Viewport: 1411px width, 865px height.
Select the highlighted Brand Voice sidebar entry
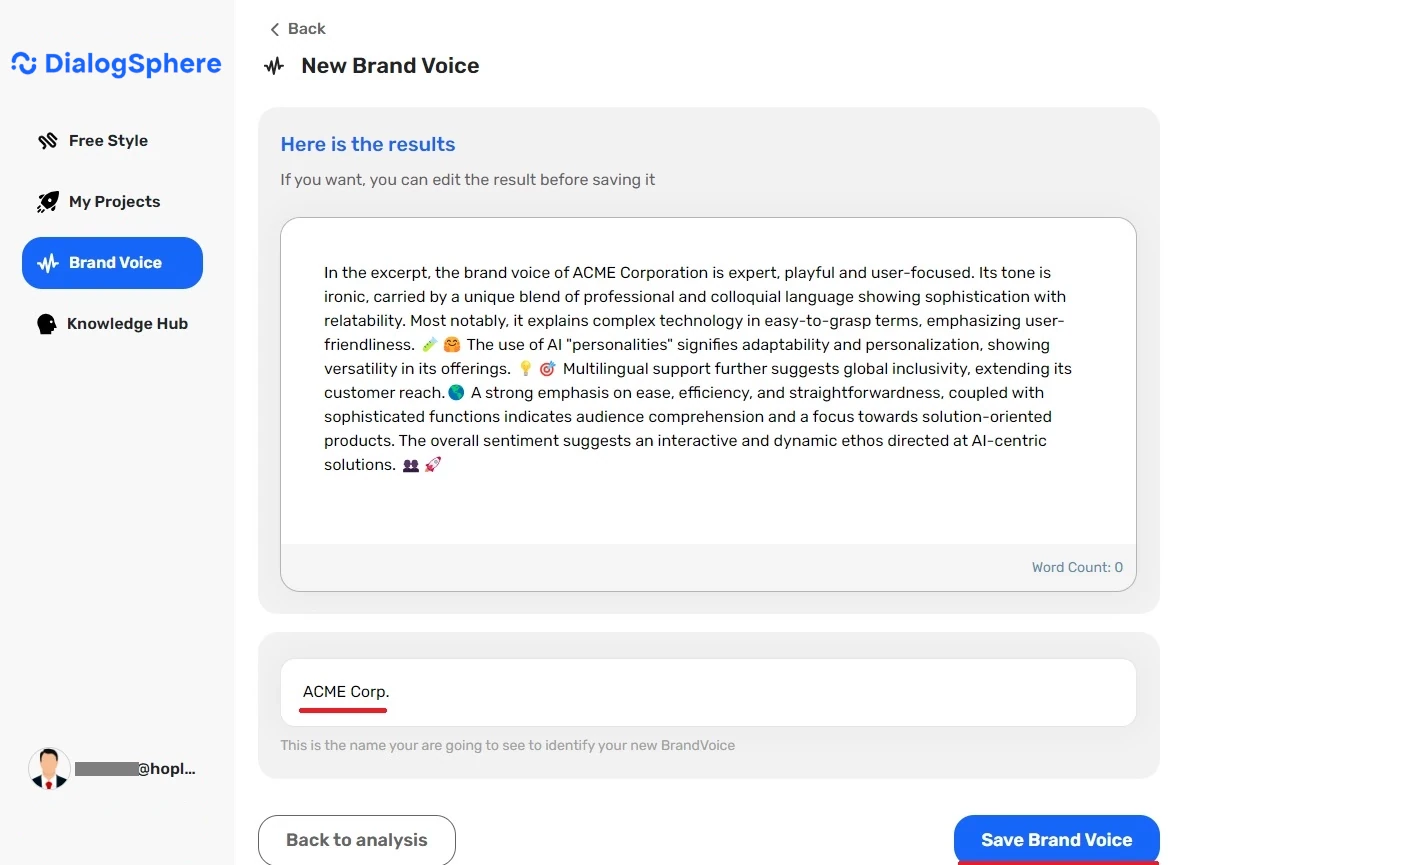coord(112,262)
